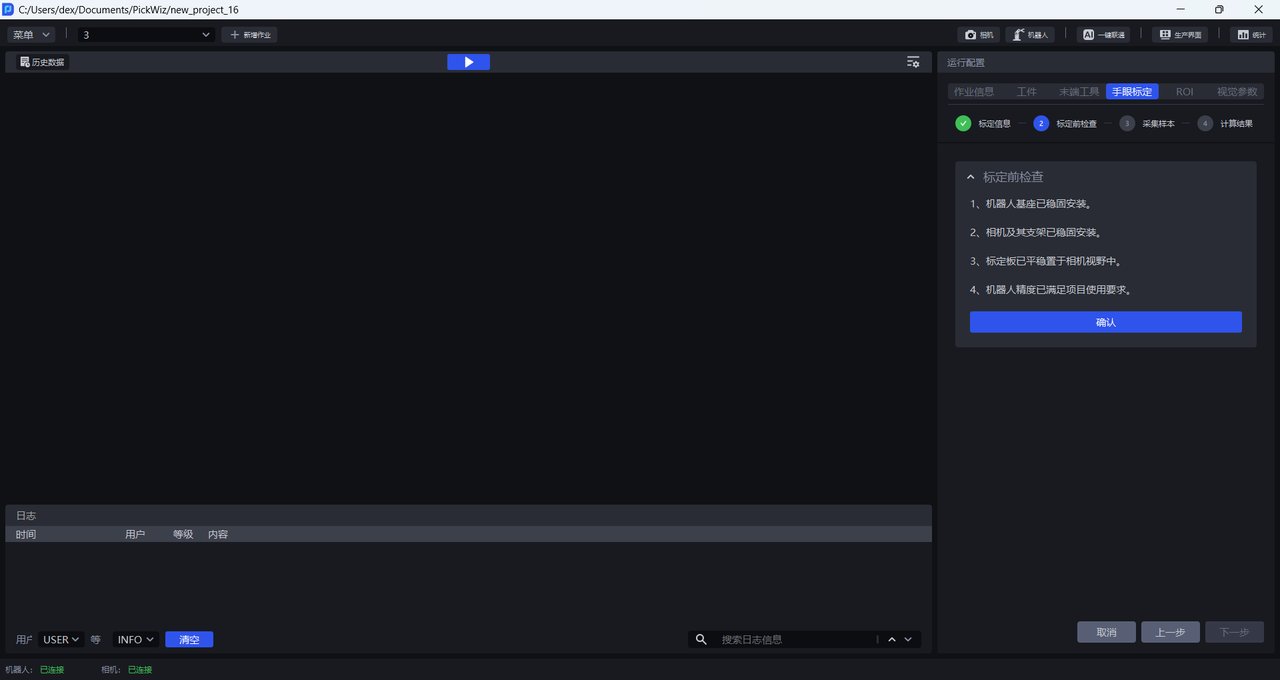
Task: Expand the job selector showing 3
Action: [x=147, y=35]
